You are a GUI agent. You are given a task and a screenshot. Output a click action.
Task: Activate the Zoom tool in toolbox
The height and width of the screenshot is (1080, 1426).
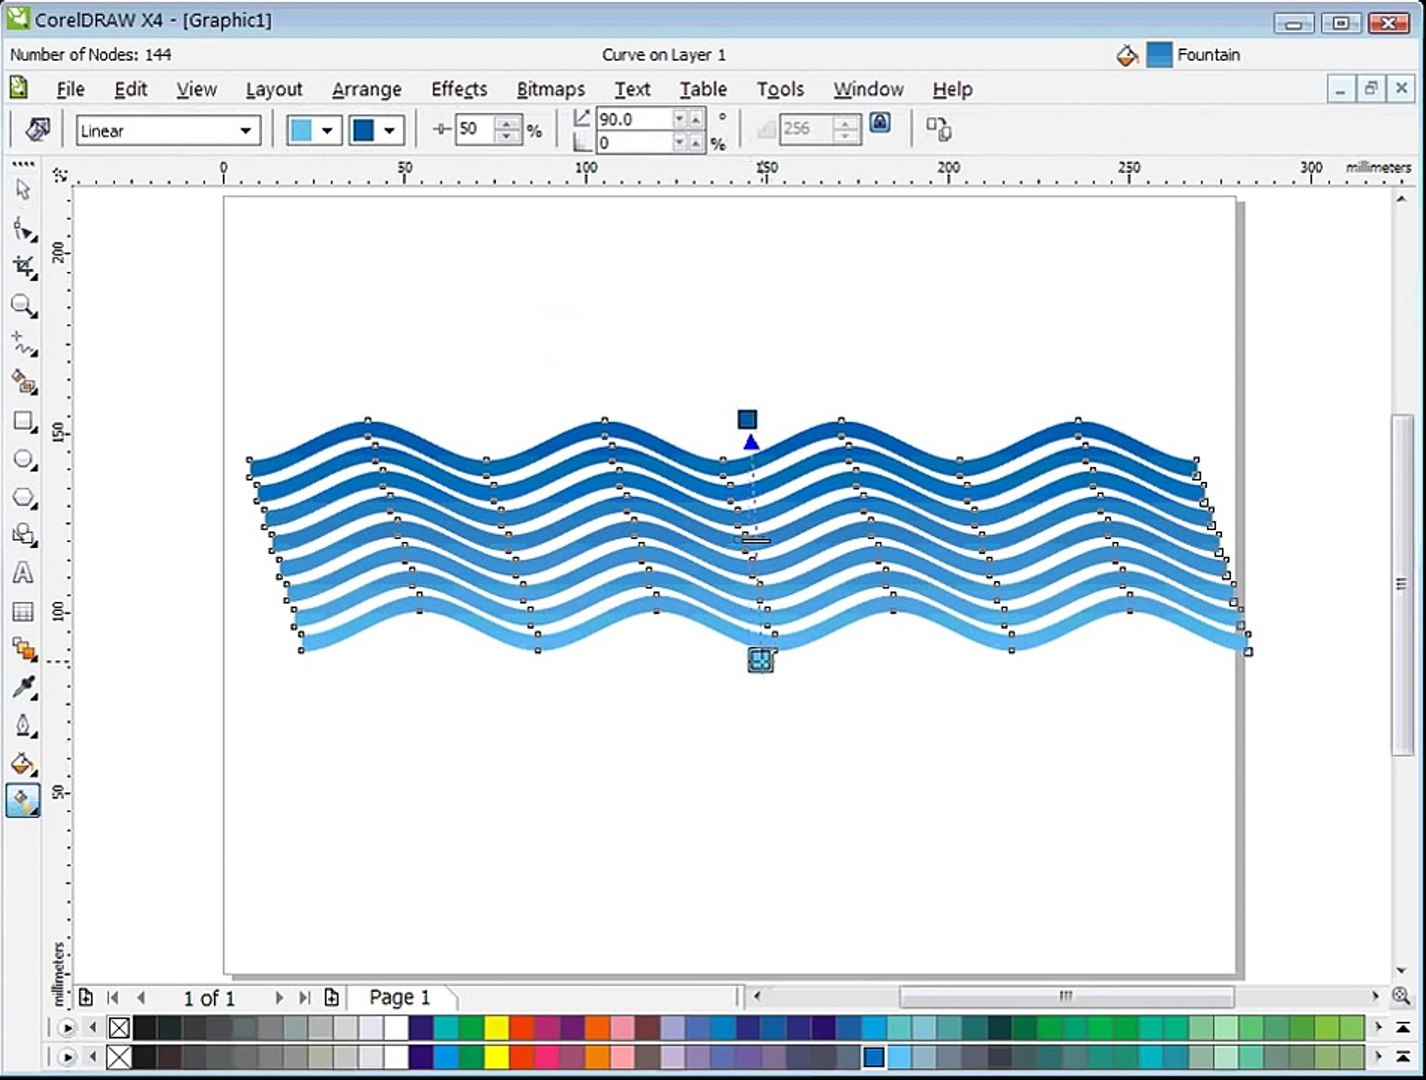pyautogui.click(x=22, y=305)
